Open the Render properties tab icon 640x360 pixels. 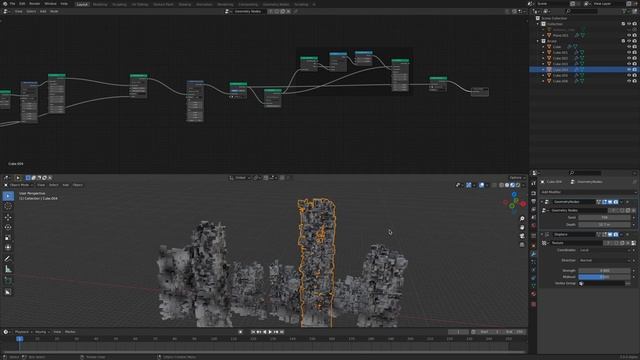point(533,193)
